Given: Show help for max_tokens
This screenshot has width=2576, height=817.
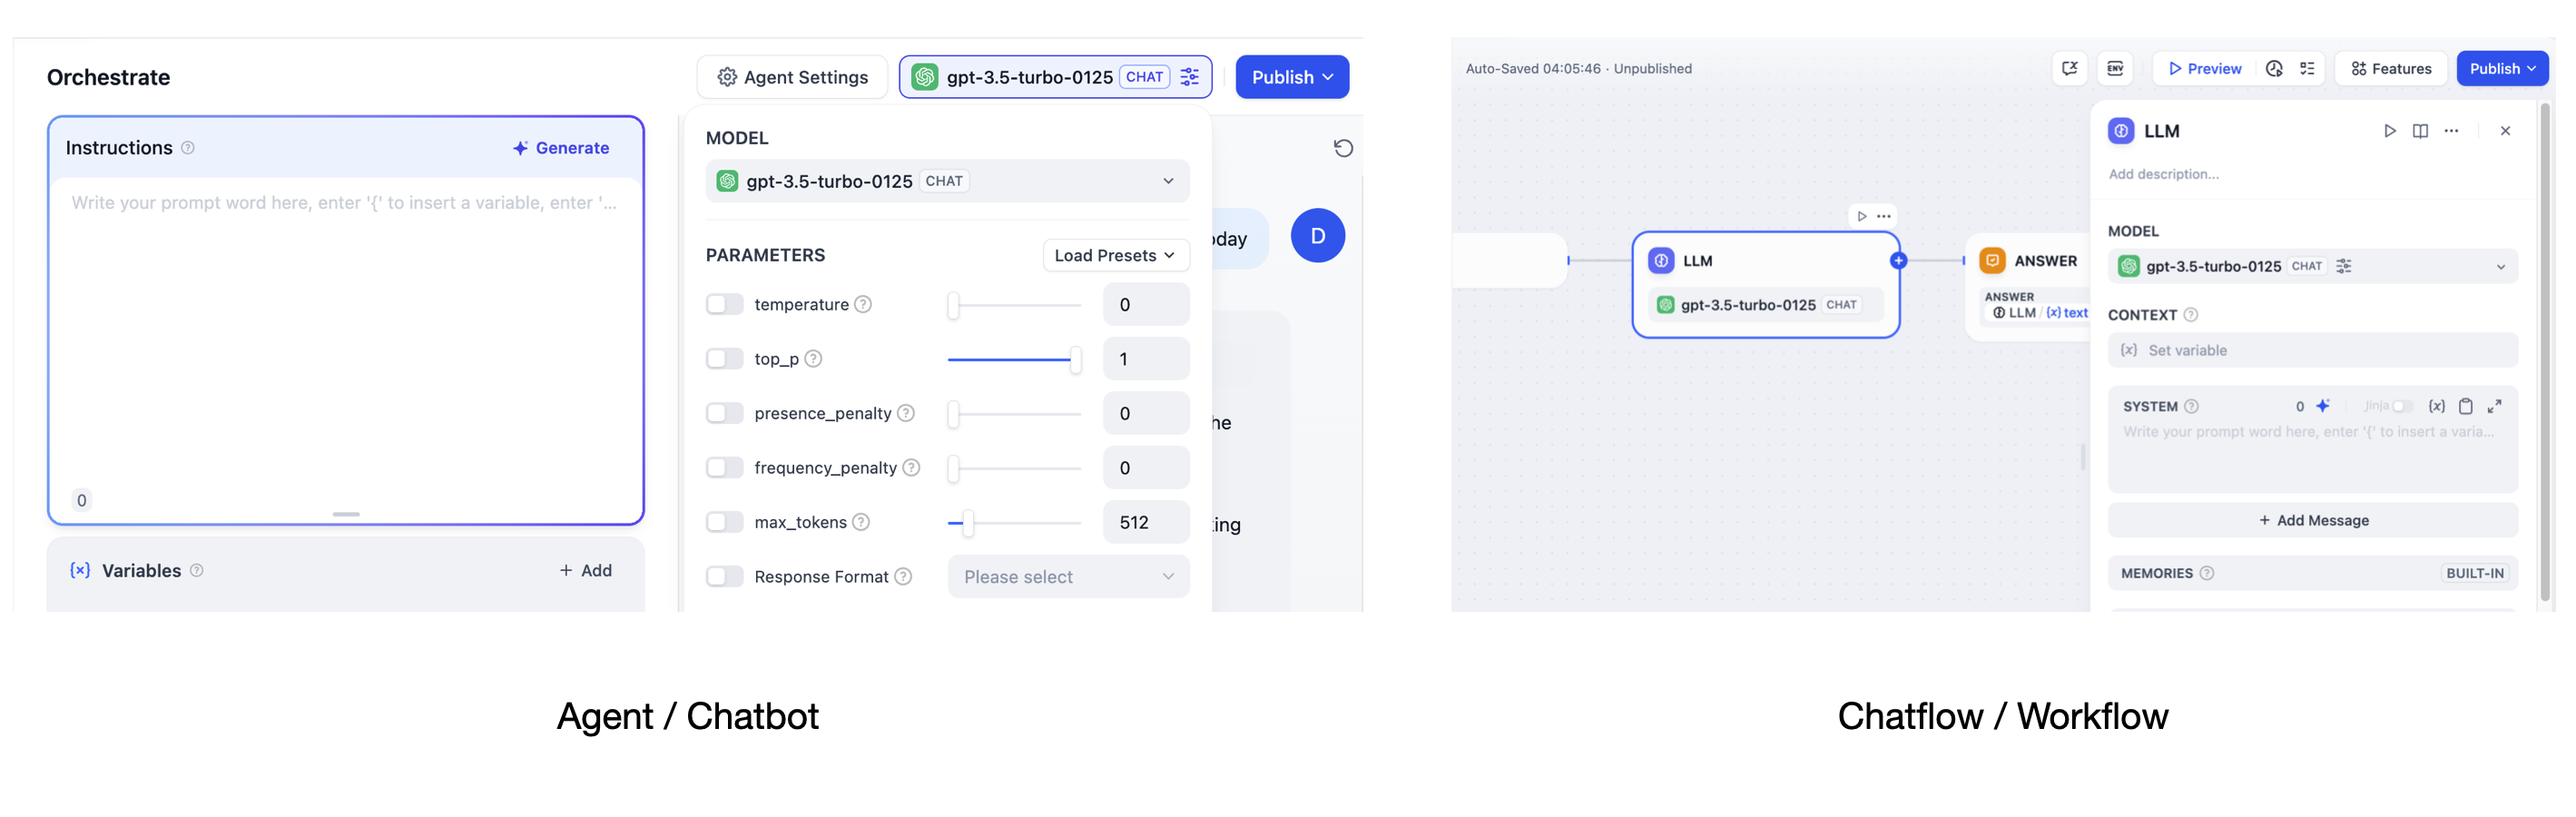Looking at the screenshot, I should tap(861, 522).
